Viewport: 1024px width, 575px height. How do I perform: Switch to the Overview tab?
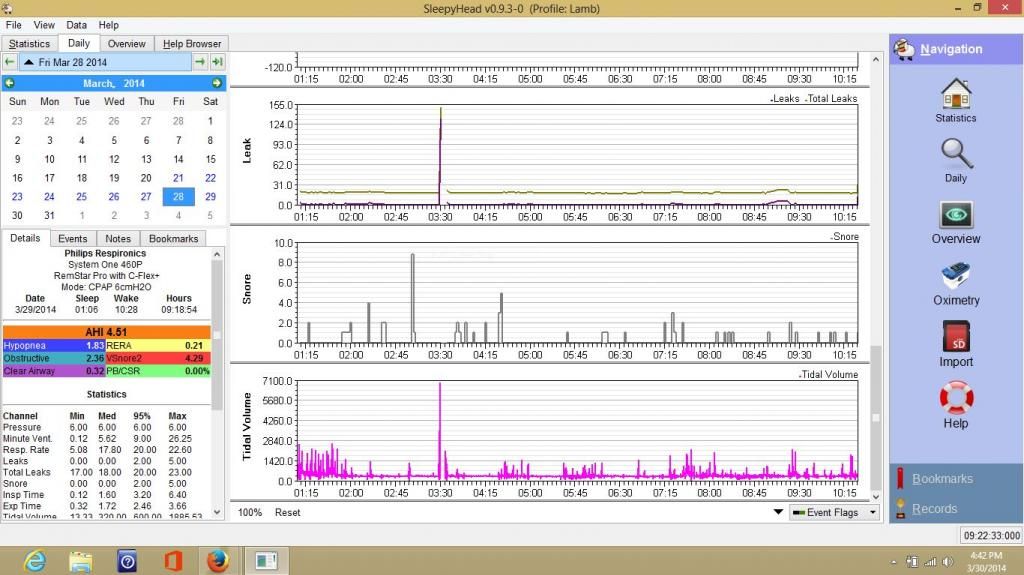[x=126, y=44]
